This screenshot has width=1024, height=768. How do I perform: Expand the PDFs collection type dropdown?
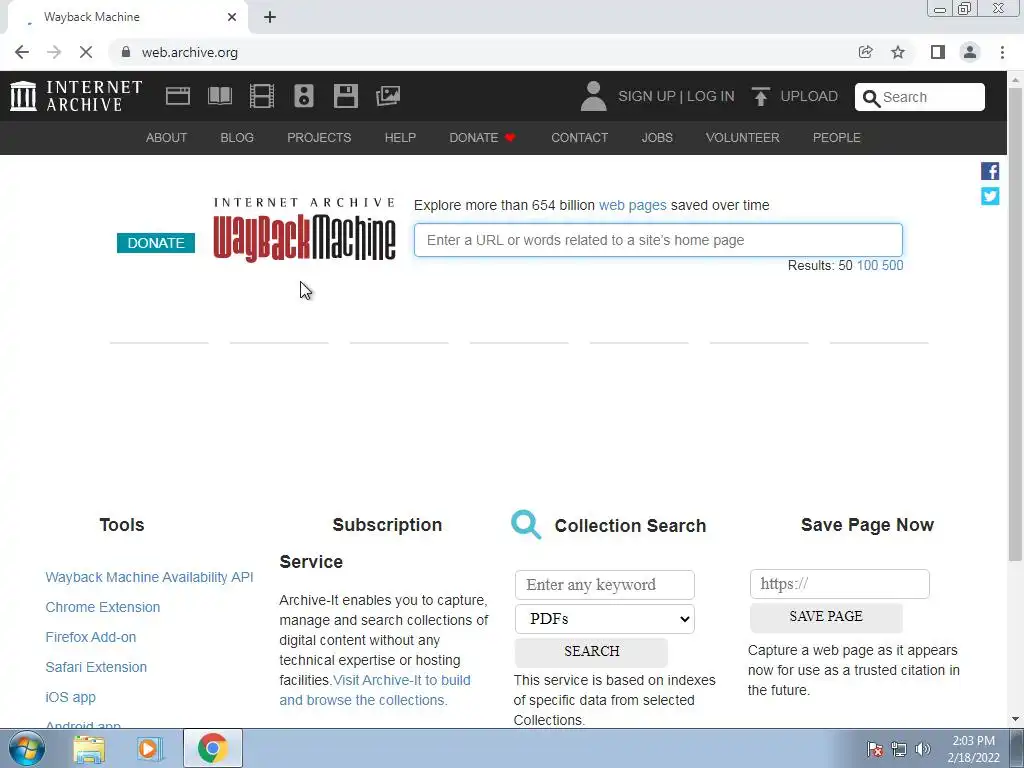tap(605, 619)
